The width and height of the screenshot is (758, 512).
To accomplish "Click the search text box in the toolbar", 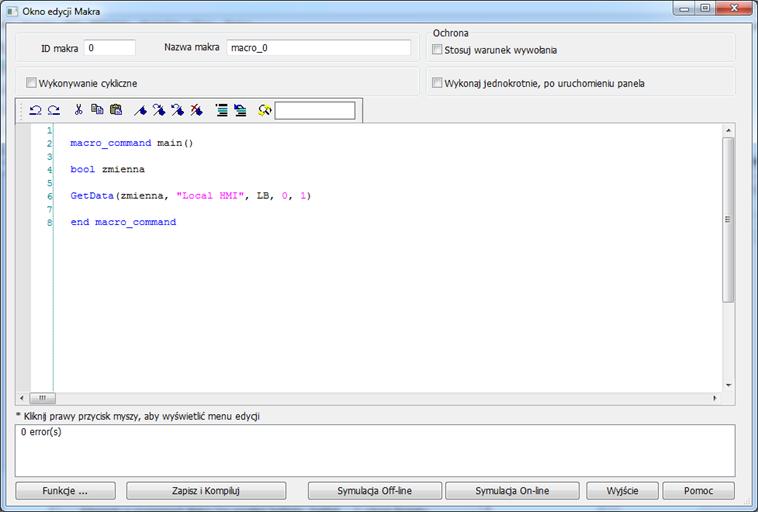I will click(315, 110).
